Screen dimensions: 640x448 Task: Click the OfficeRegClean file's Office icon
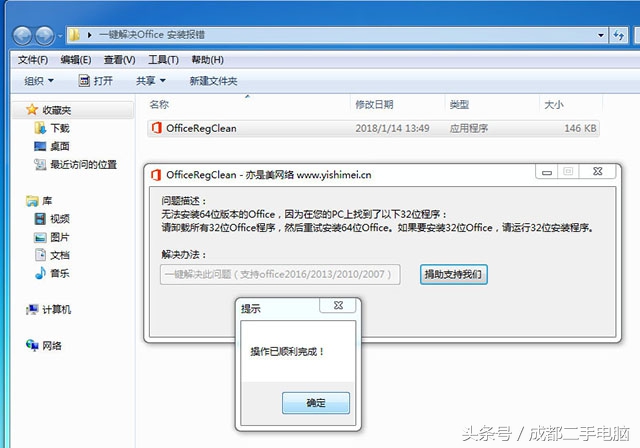coord(156,128)
